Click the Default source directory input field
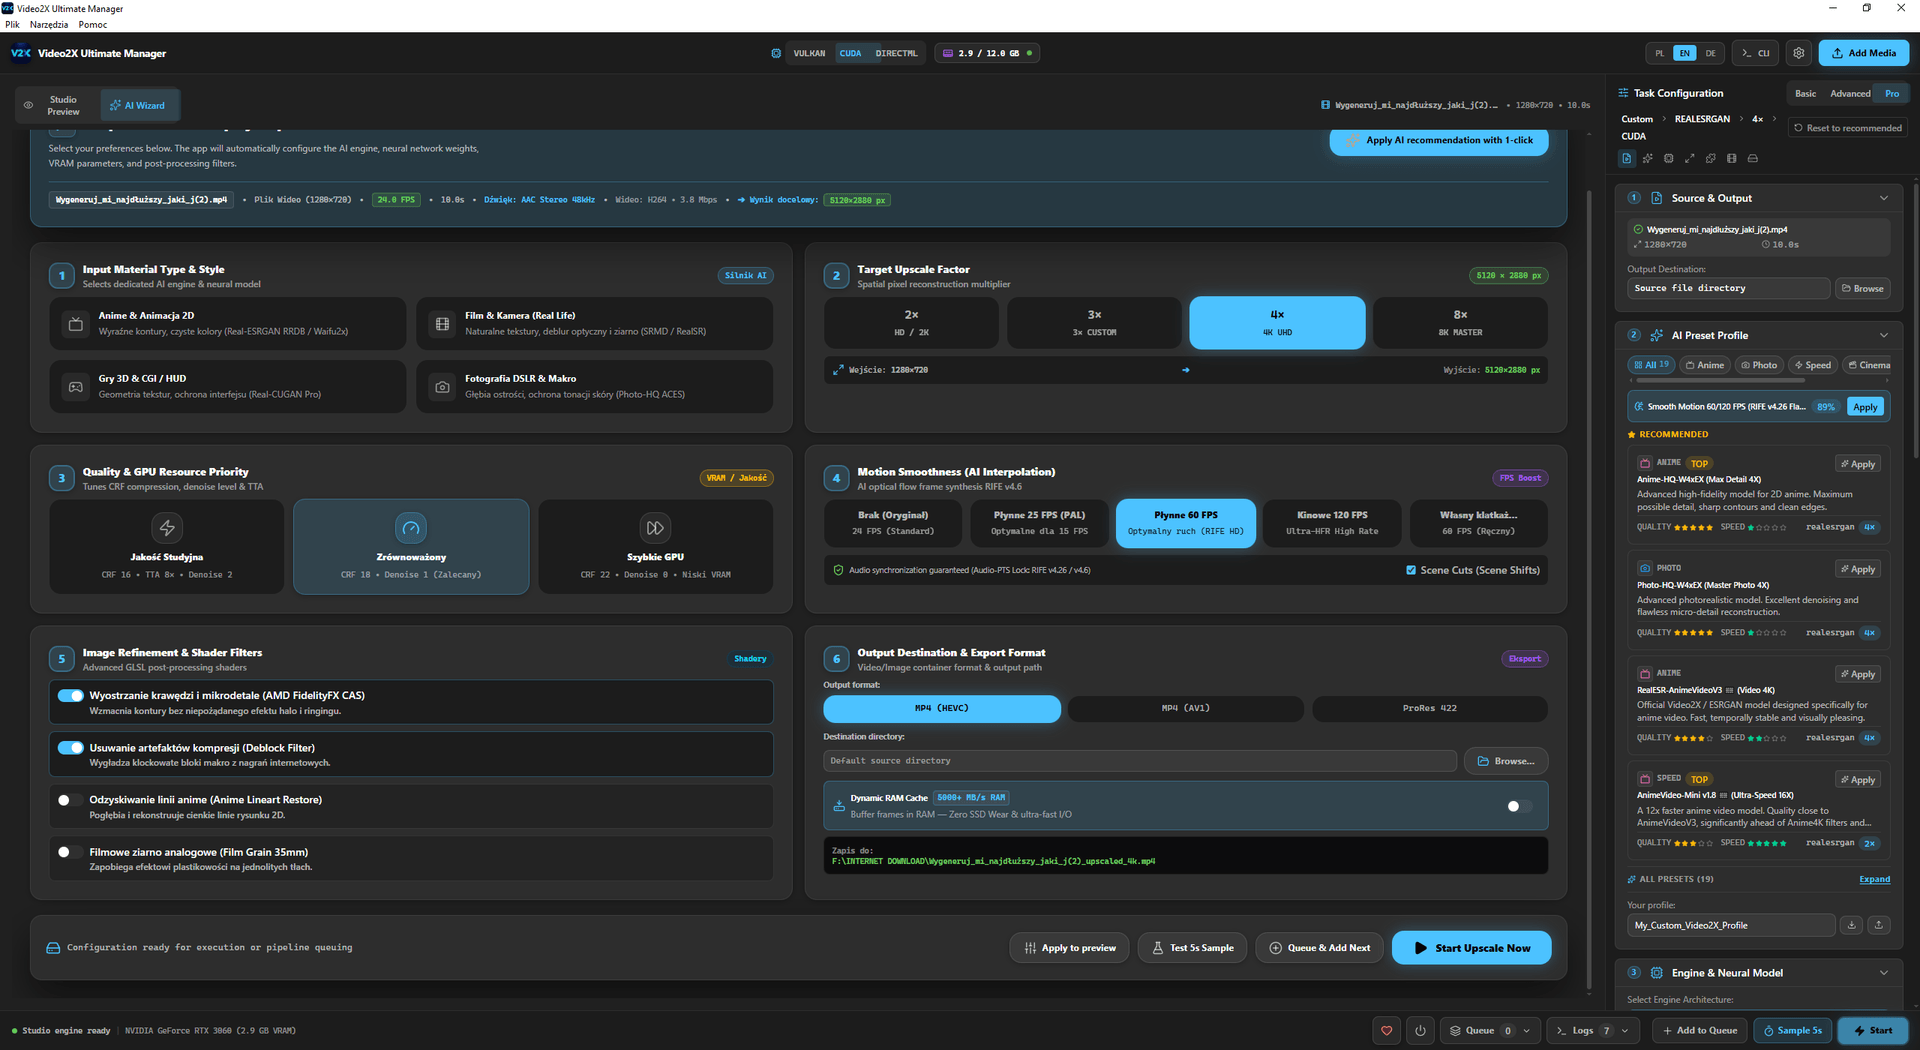 [1140, 761]
